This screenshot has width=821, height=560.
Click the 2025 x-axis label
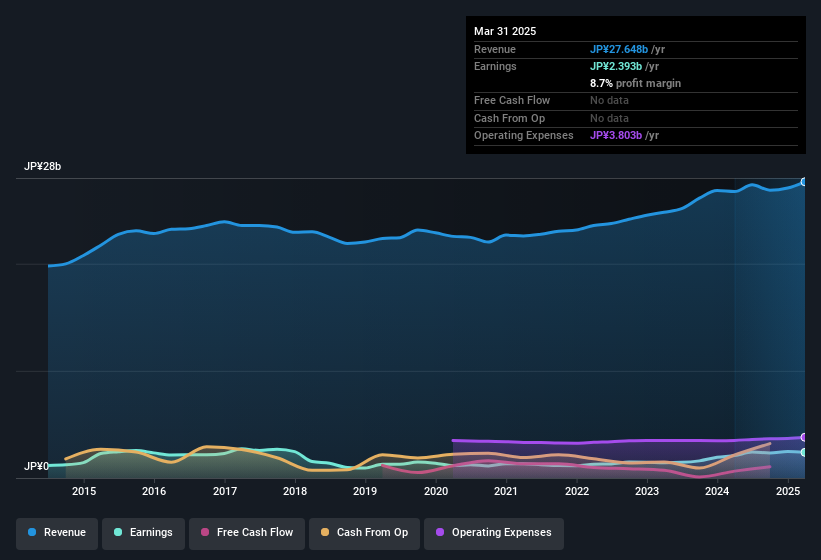click(x=788, y=491)
